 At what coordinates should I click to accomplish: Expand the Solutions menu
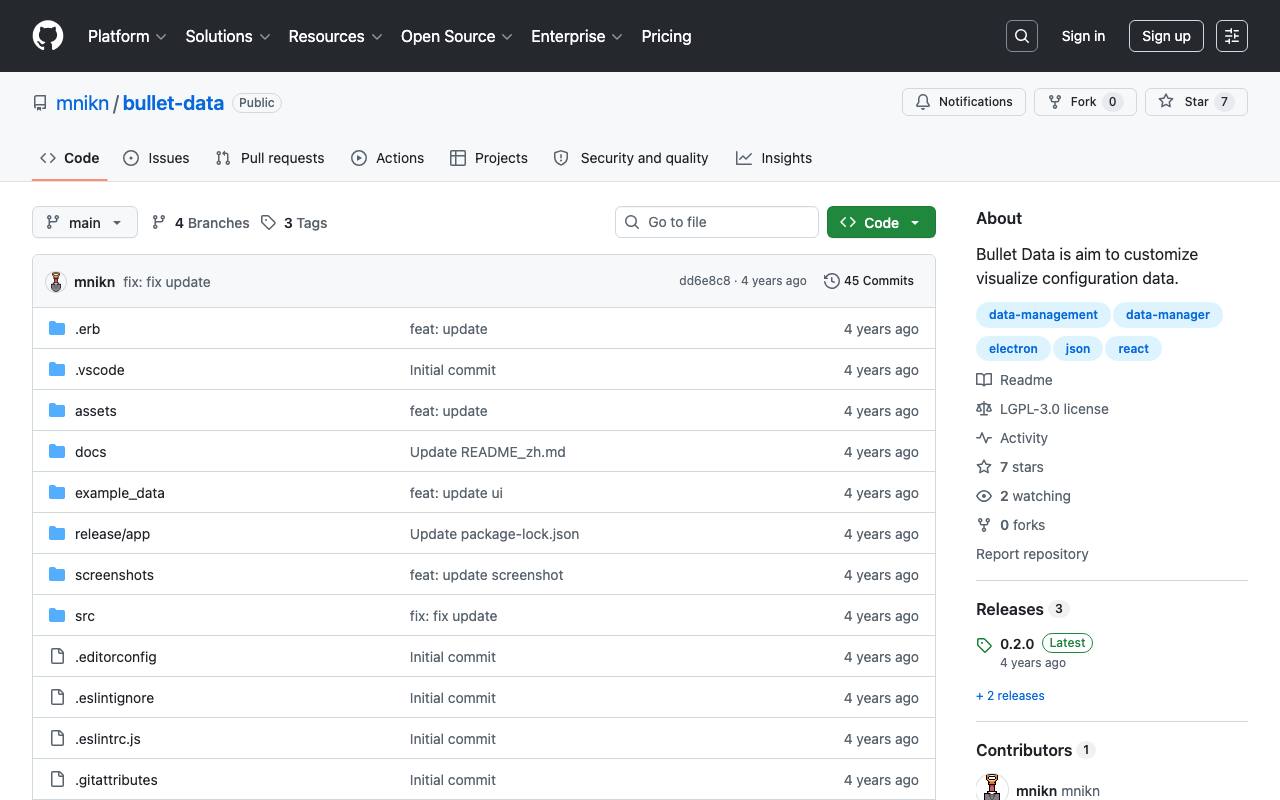point(228,36)
